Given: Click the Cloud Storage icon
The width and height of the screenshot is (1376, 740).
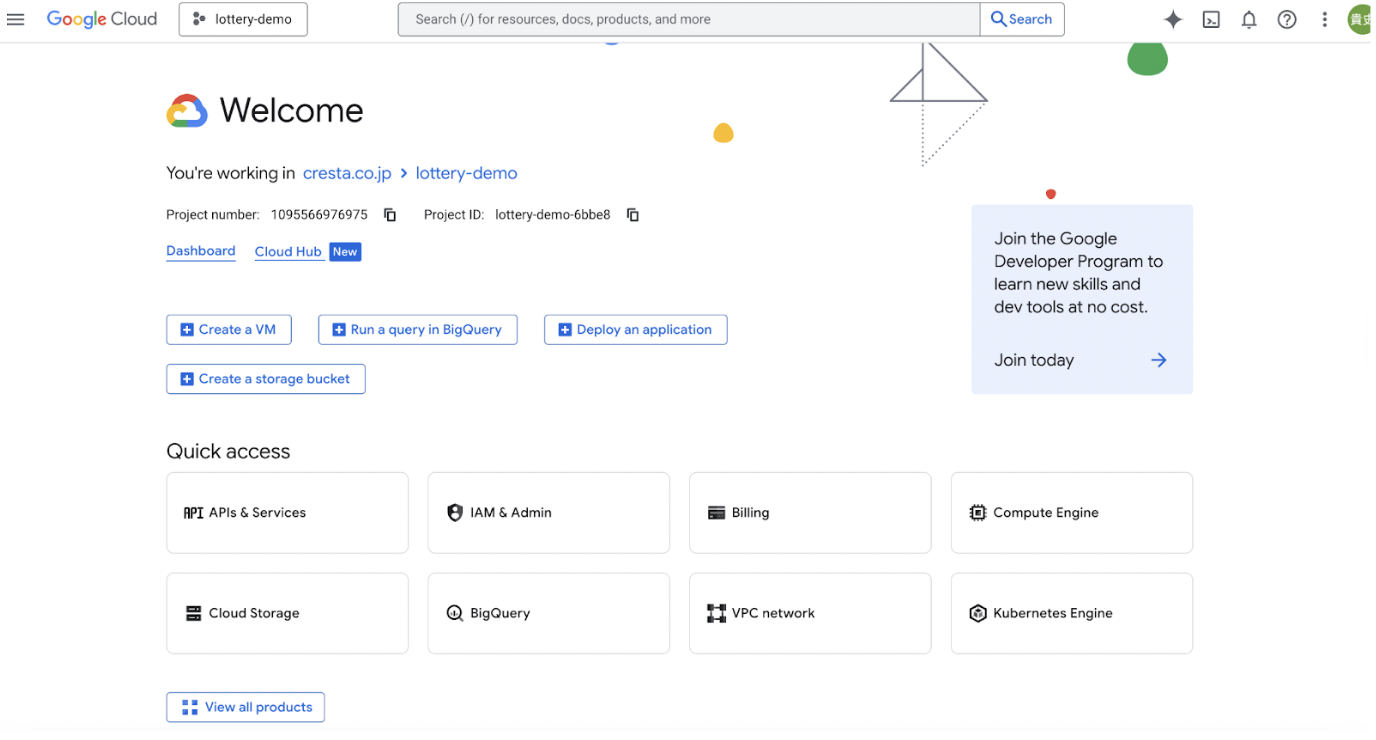Looking at the screenshot, I should pos(194,614).
